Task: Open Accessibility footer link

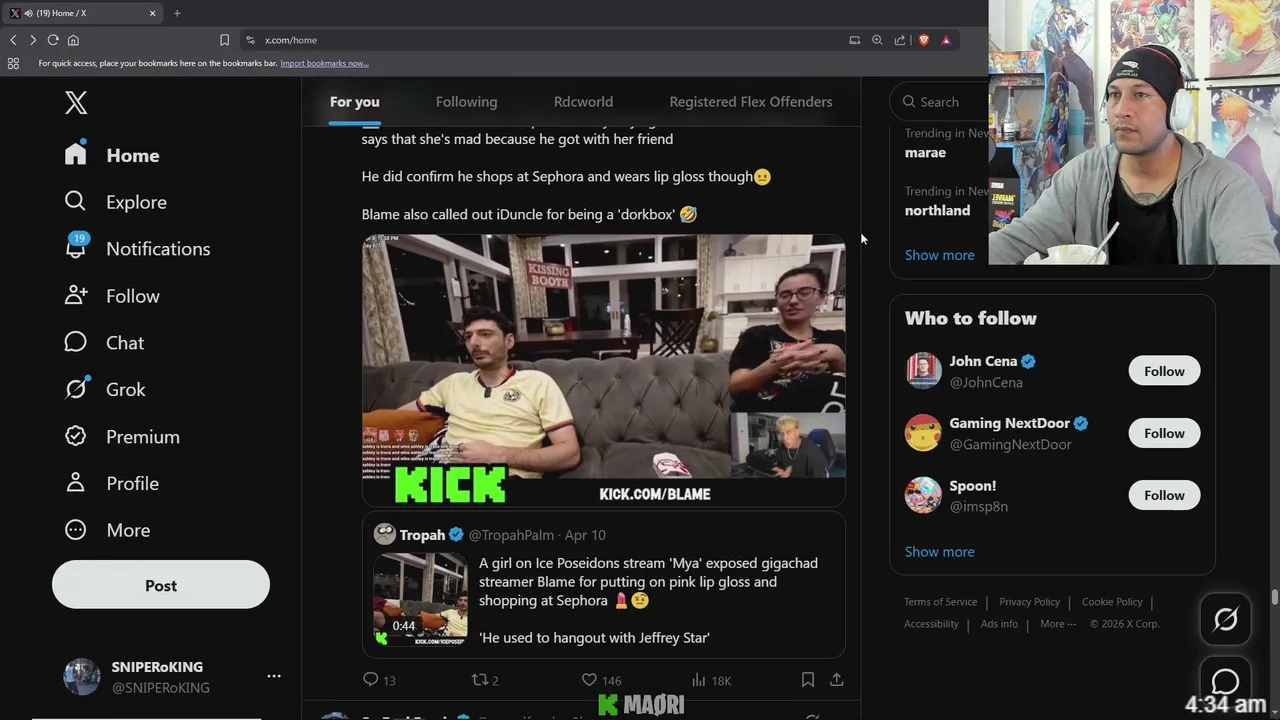Action: (931, 624)
